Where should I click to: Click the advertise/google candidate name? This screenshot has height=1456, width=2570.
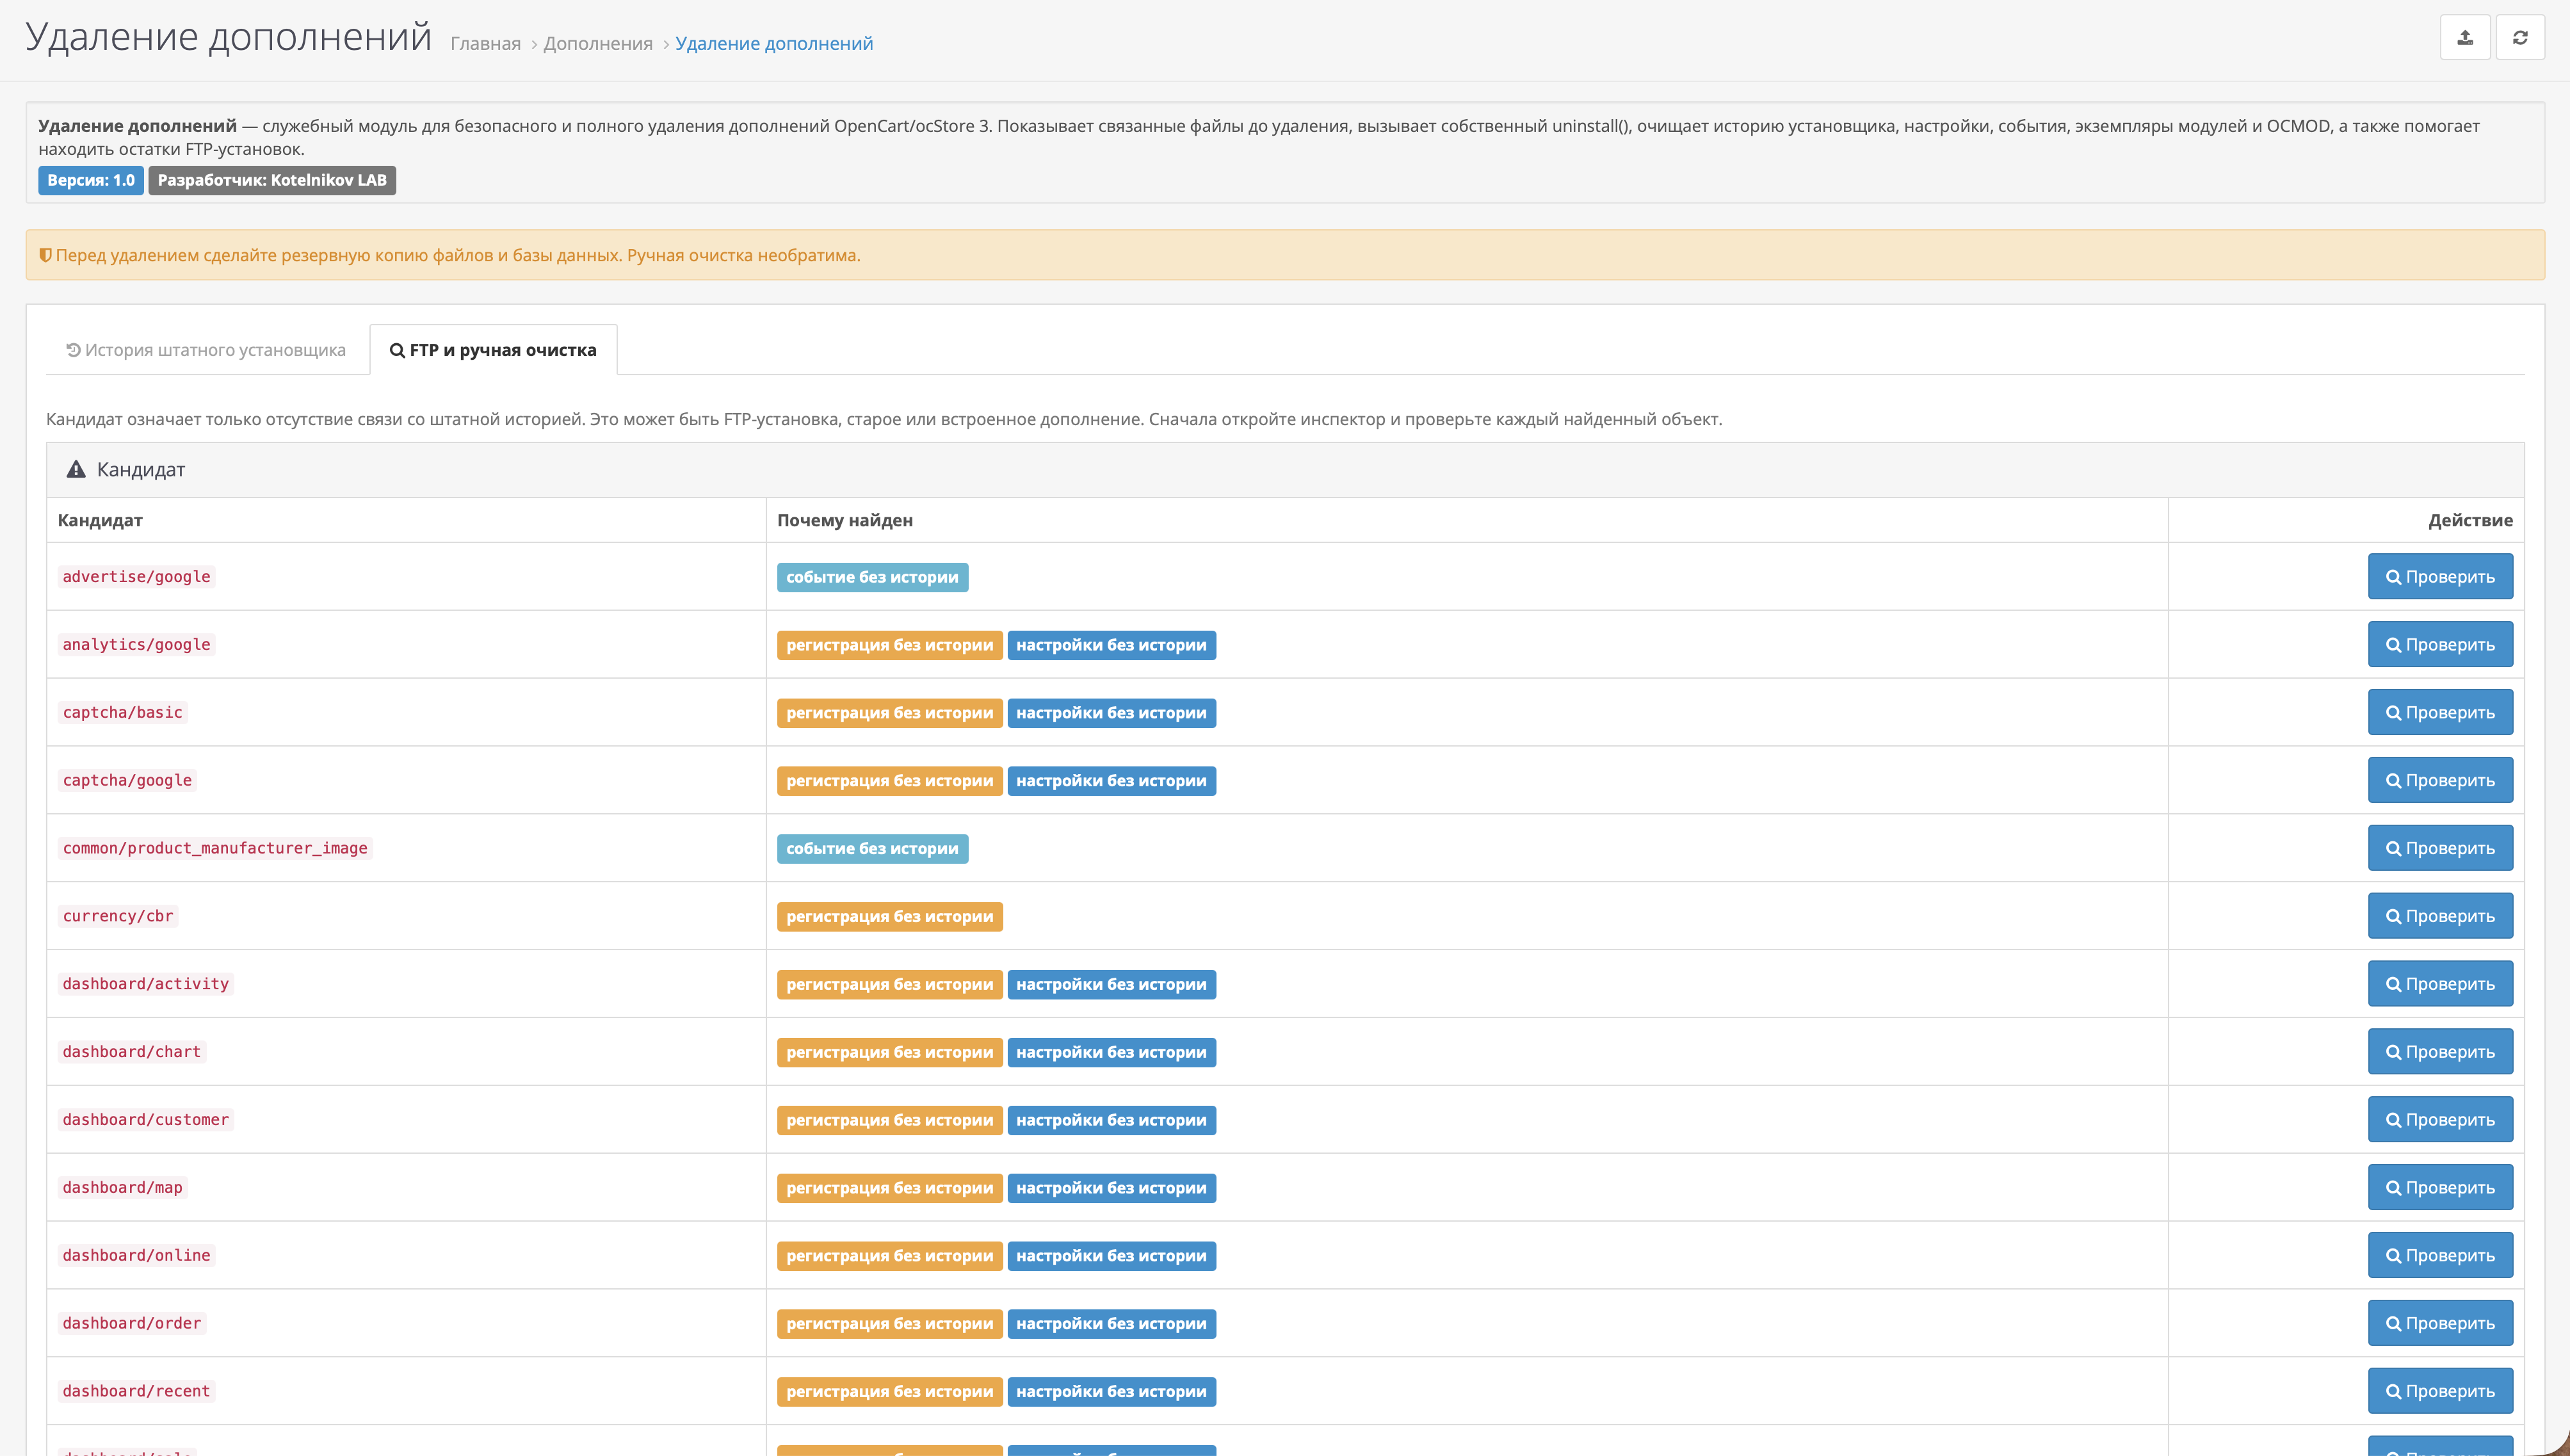tap(136, 577)
